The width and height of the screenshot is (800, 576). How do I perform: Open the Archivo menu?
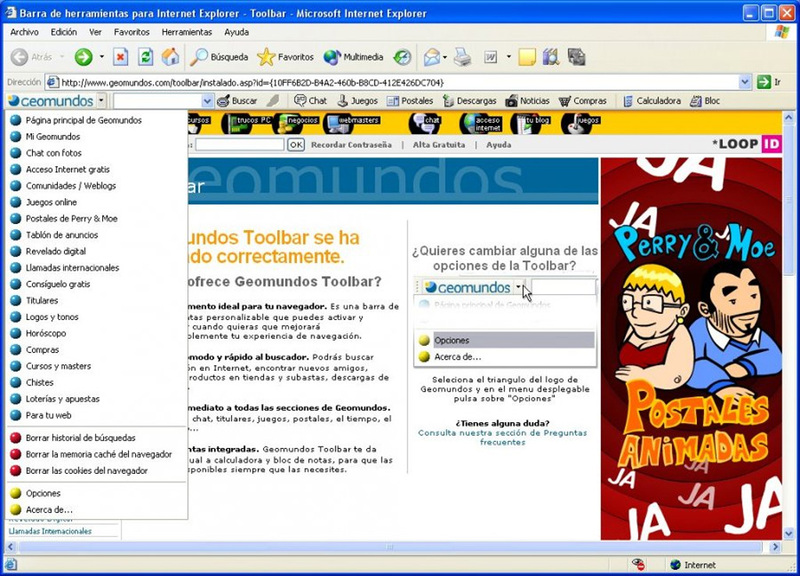pos(24,32)
